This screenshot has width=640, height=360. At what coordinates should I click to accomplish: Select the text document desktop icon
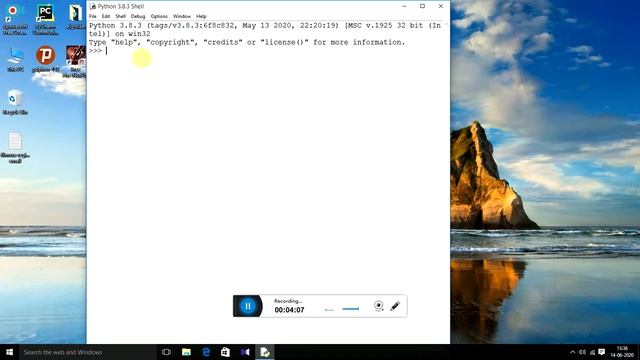click(x=15, y=147)
